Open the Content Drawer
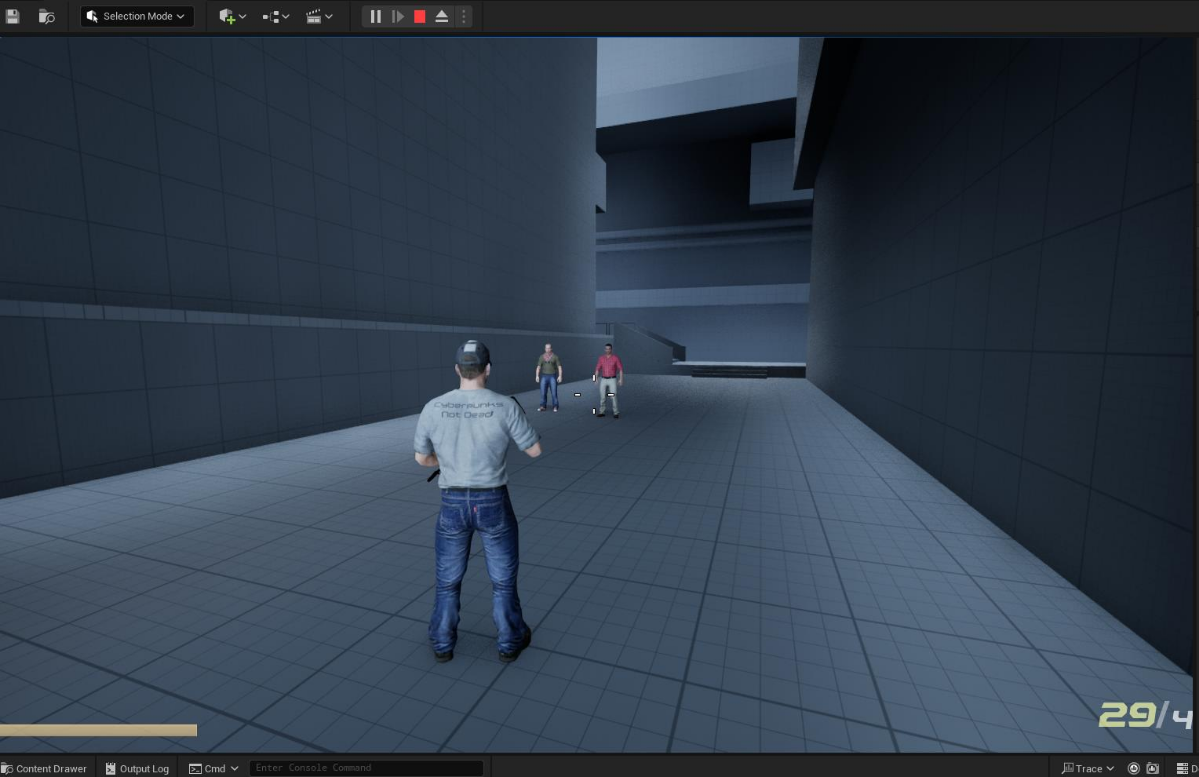This screenshot has width=1199, height=777. [44, 768]
